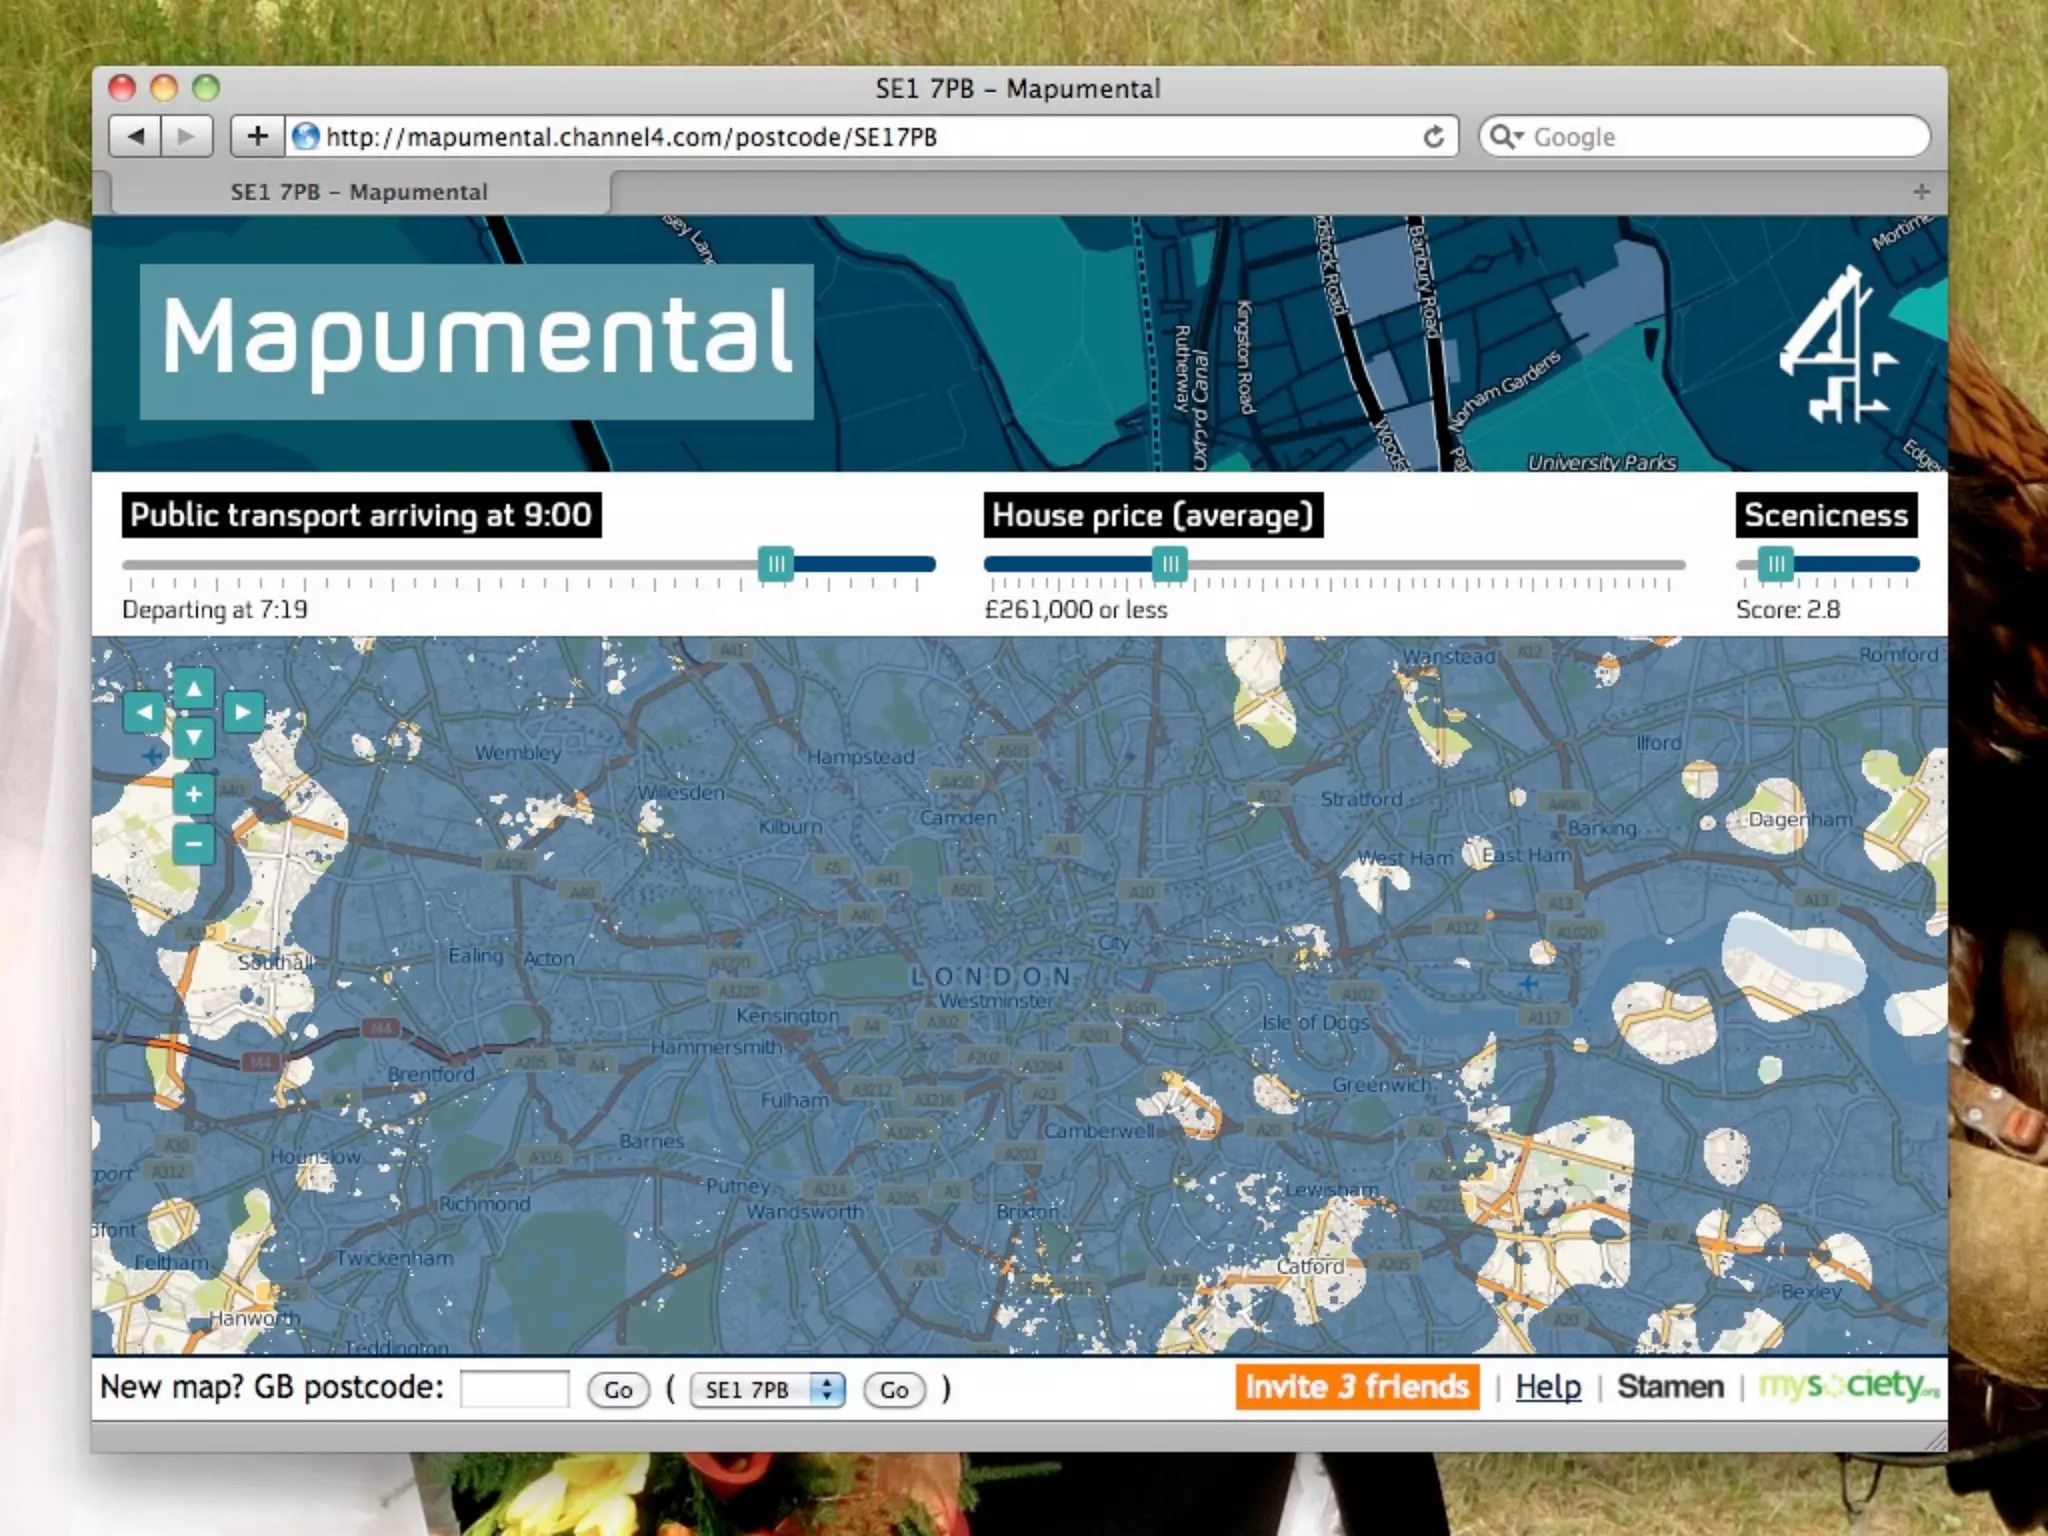This screenshot has width=2048, height=1536.
Task: Open a new tab with the plus at the tab bar's right
Action: (x=1921, y=191)
